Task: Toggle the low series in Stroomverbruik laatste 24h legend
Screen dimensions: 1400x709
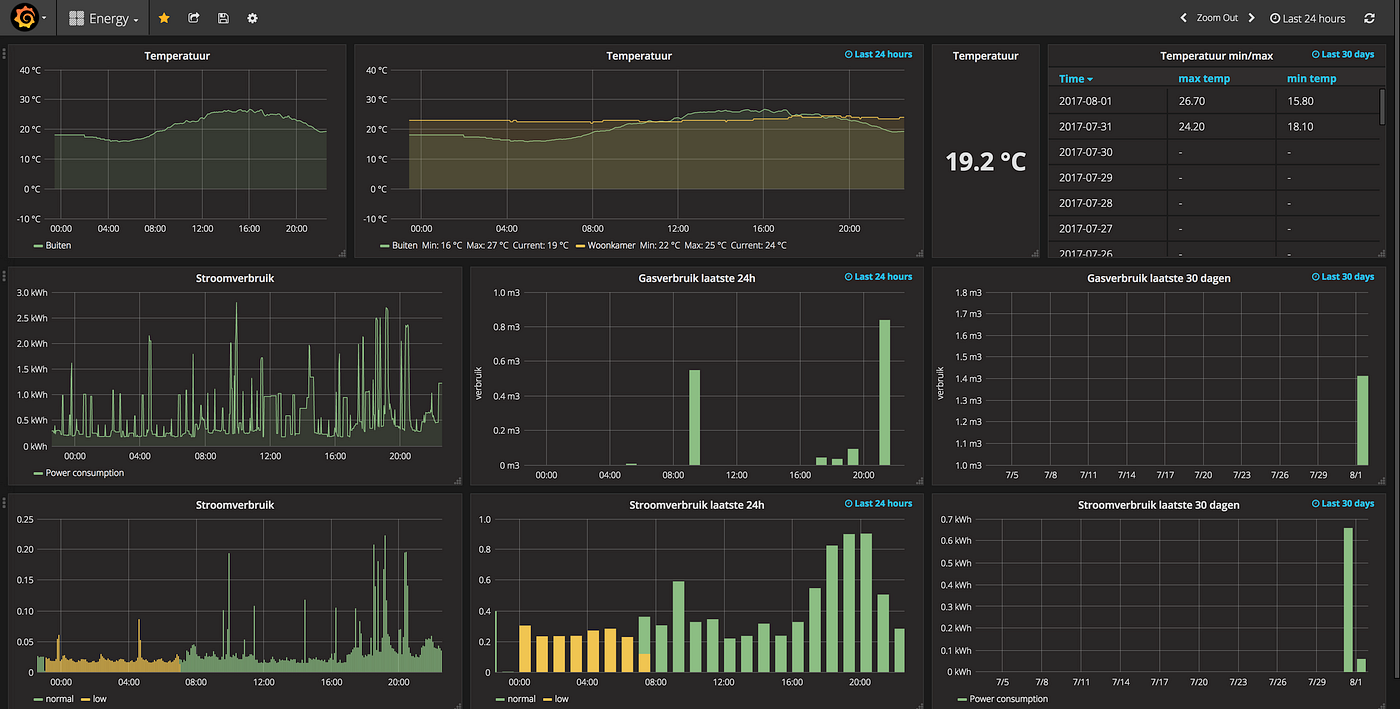Action: click(x=555, y=699)
